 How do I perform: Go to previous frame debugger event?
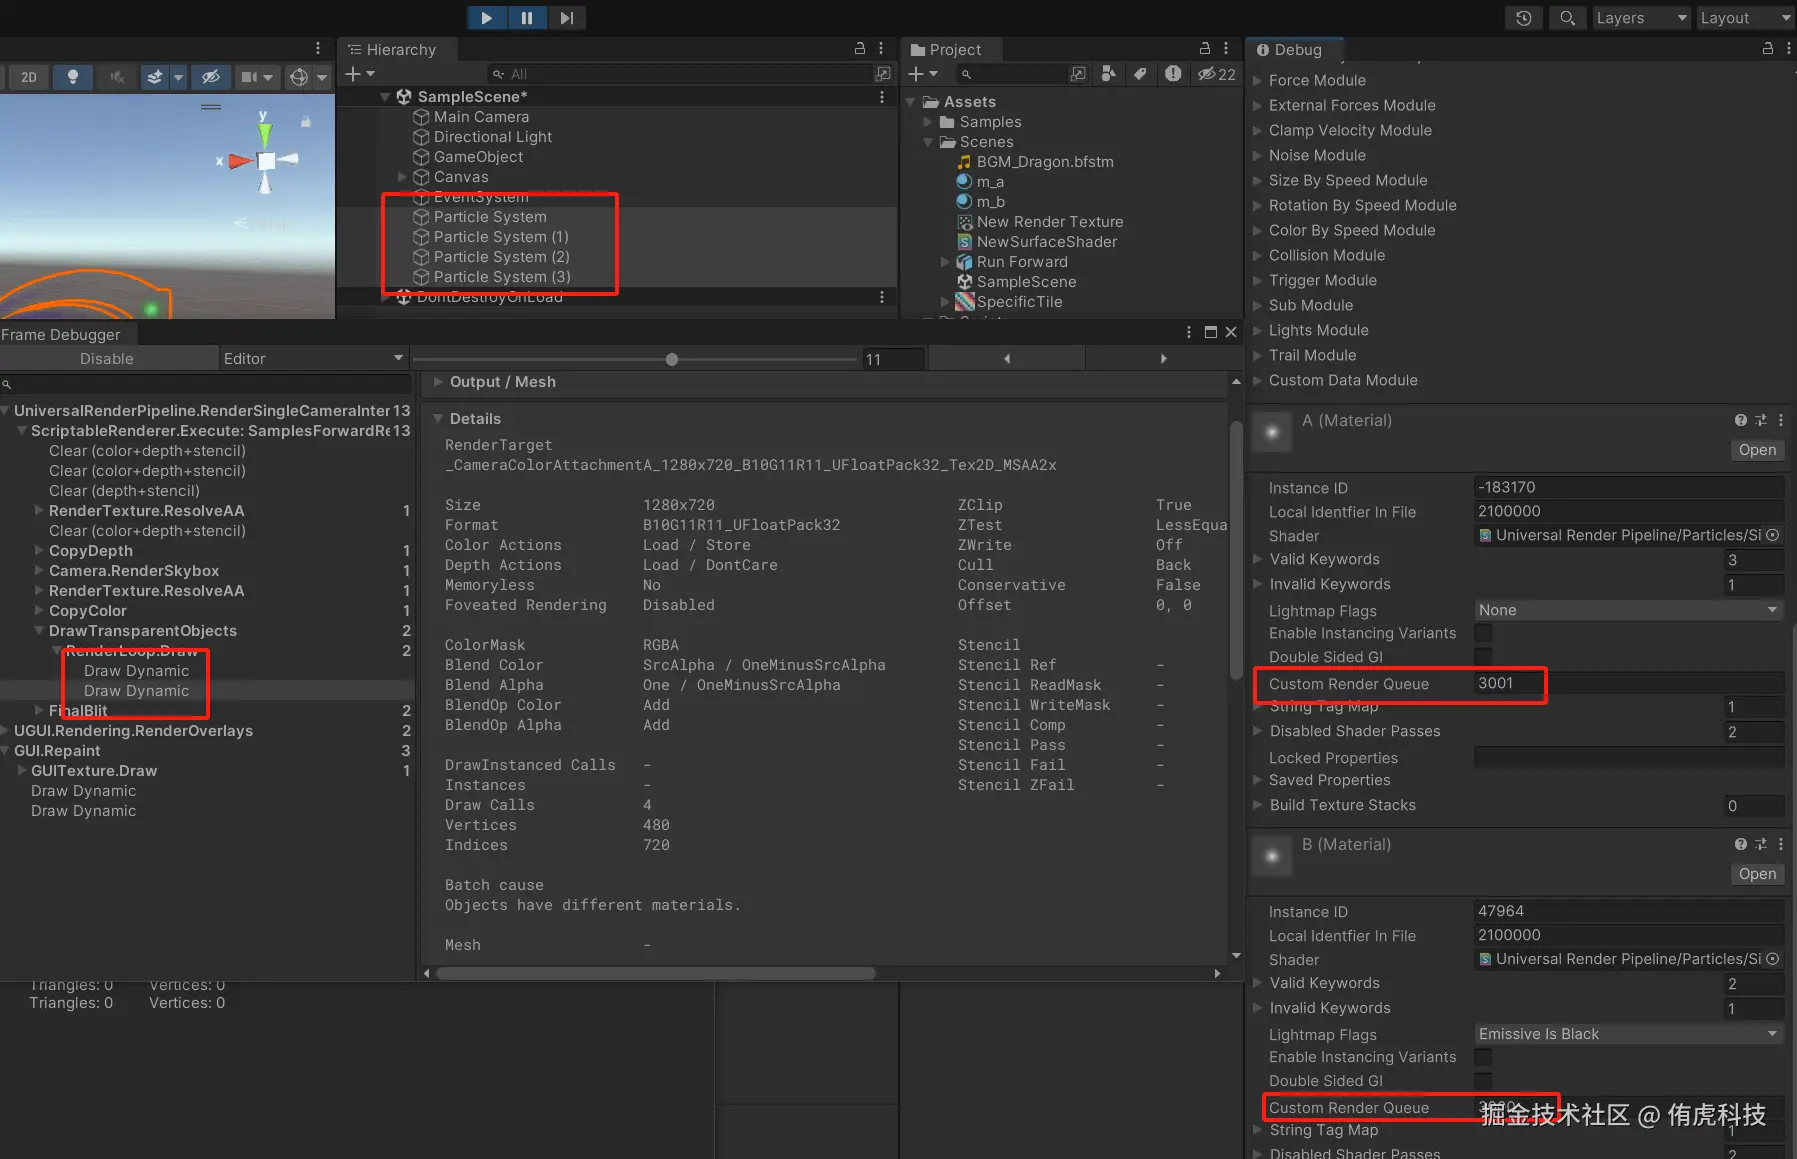(x=1007, y=359)
